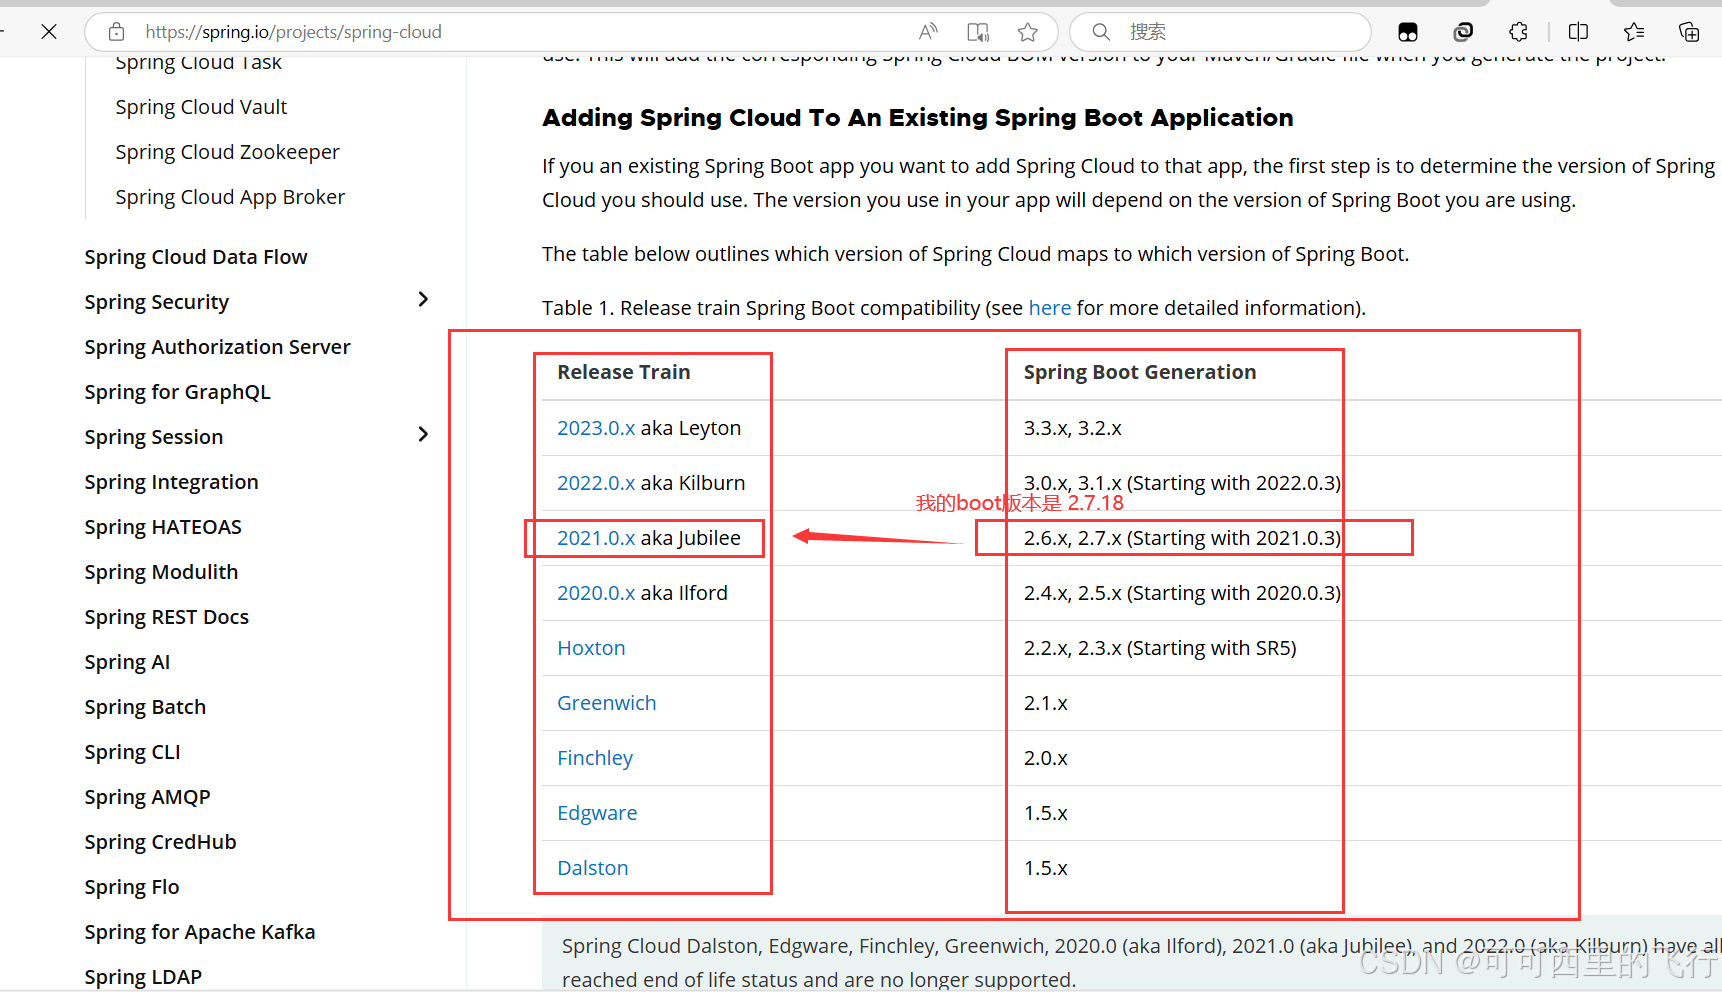Open the Dalston release train link
Image resolution: width=1722 pixels, height=992 pixels.
coord(593,868)
